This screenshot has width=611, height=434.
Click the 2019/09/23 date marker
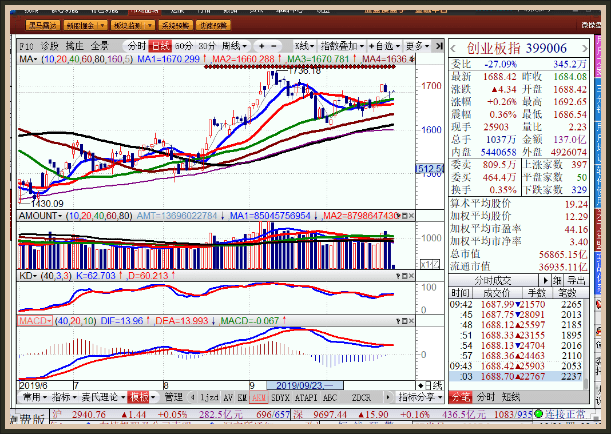[x=305, y=386]
